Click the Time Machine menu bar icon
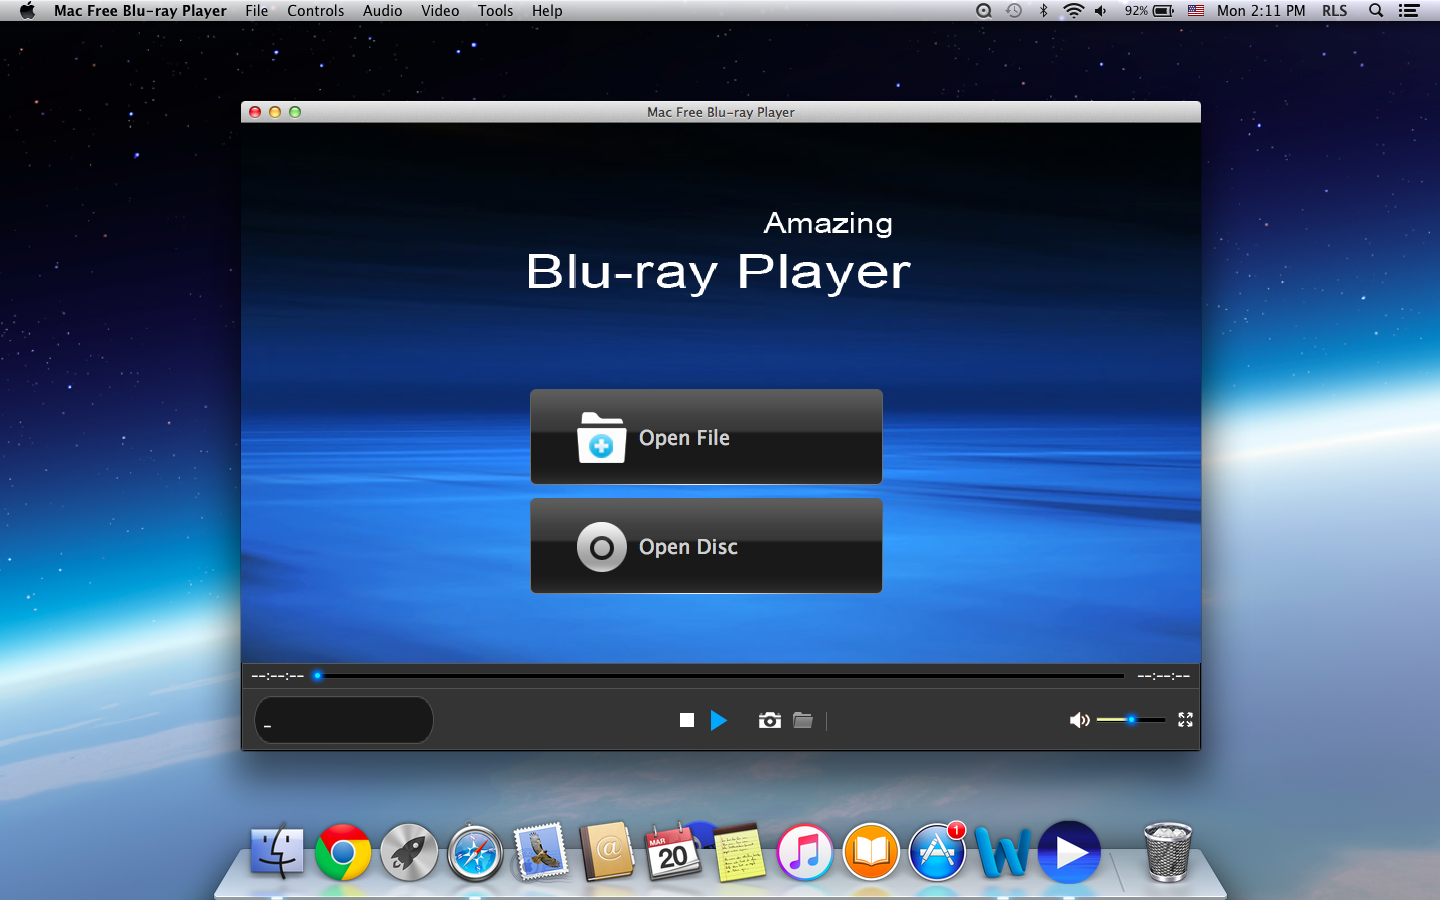Image resolution: width=1440 pixels, height=900 pixels. coord(1014,11)
